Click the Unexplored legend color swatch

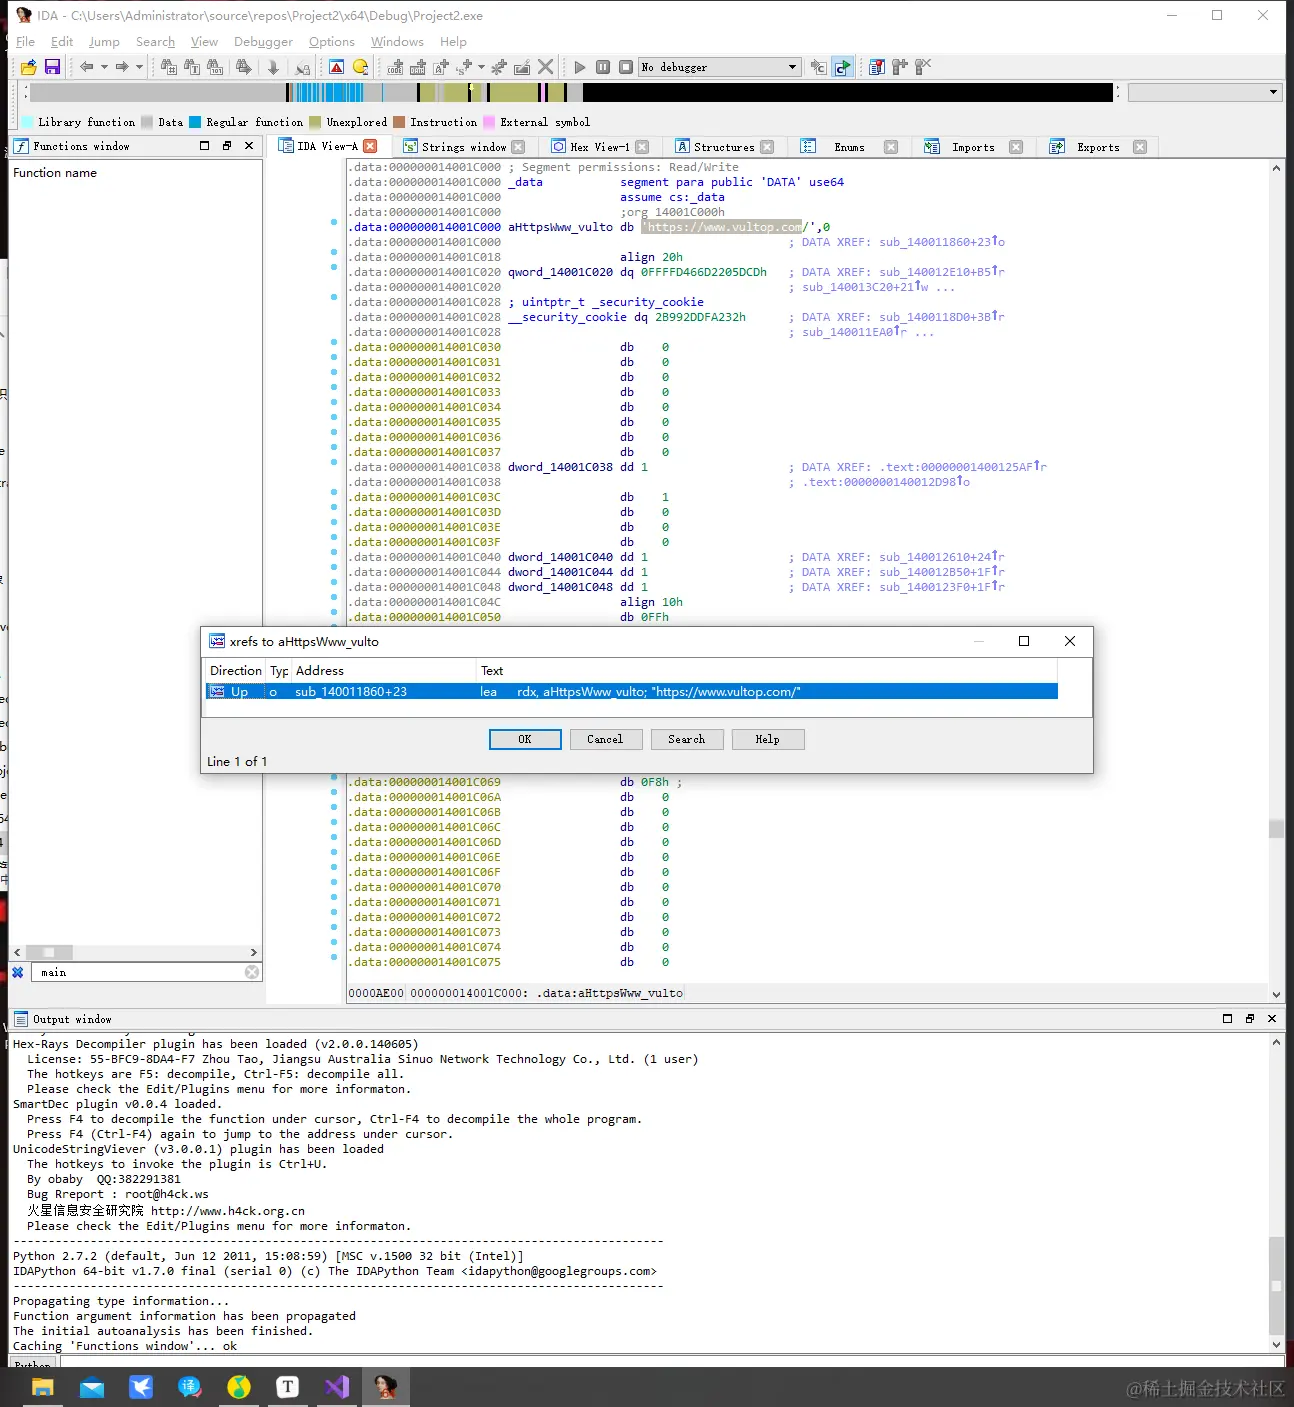point(315,122)
